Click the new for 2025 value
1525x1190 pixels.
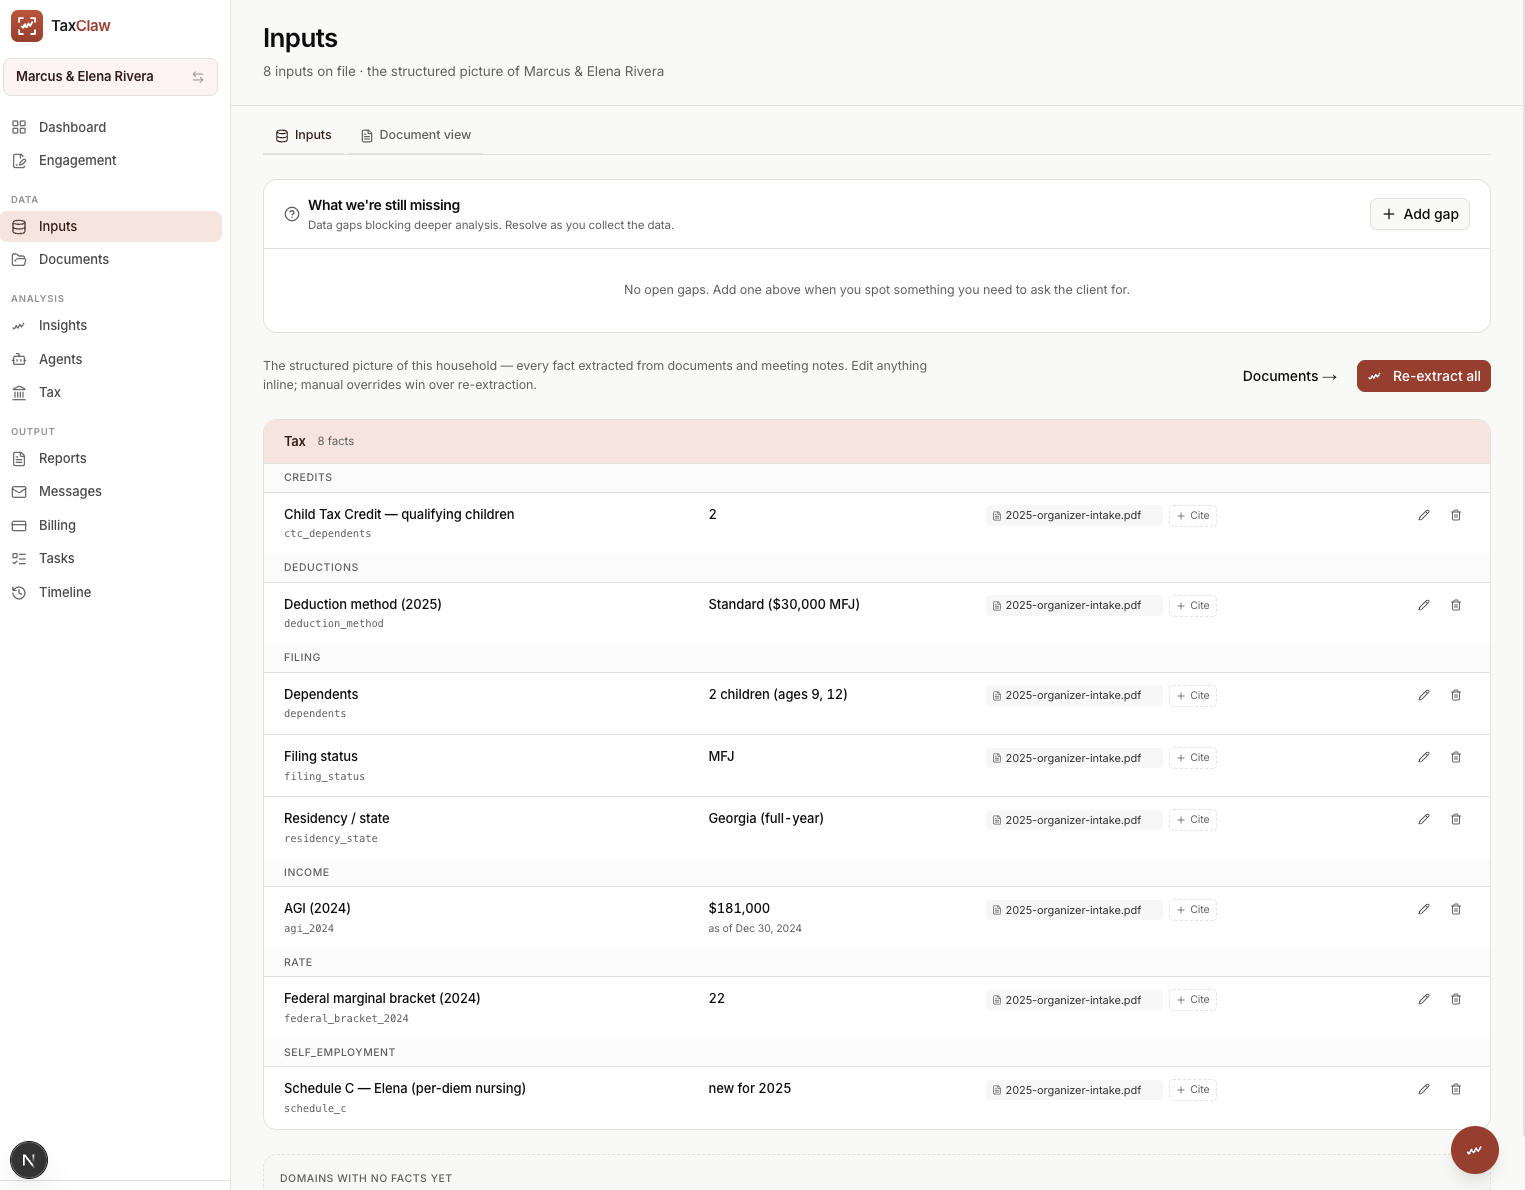[x=750, y=1088]
